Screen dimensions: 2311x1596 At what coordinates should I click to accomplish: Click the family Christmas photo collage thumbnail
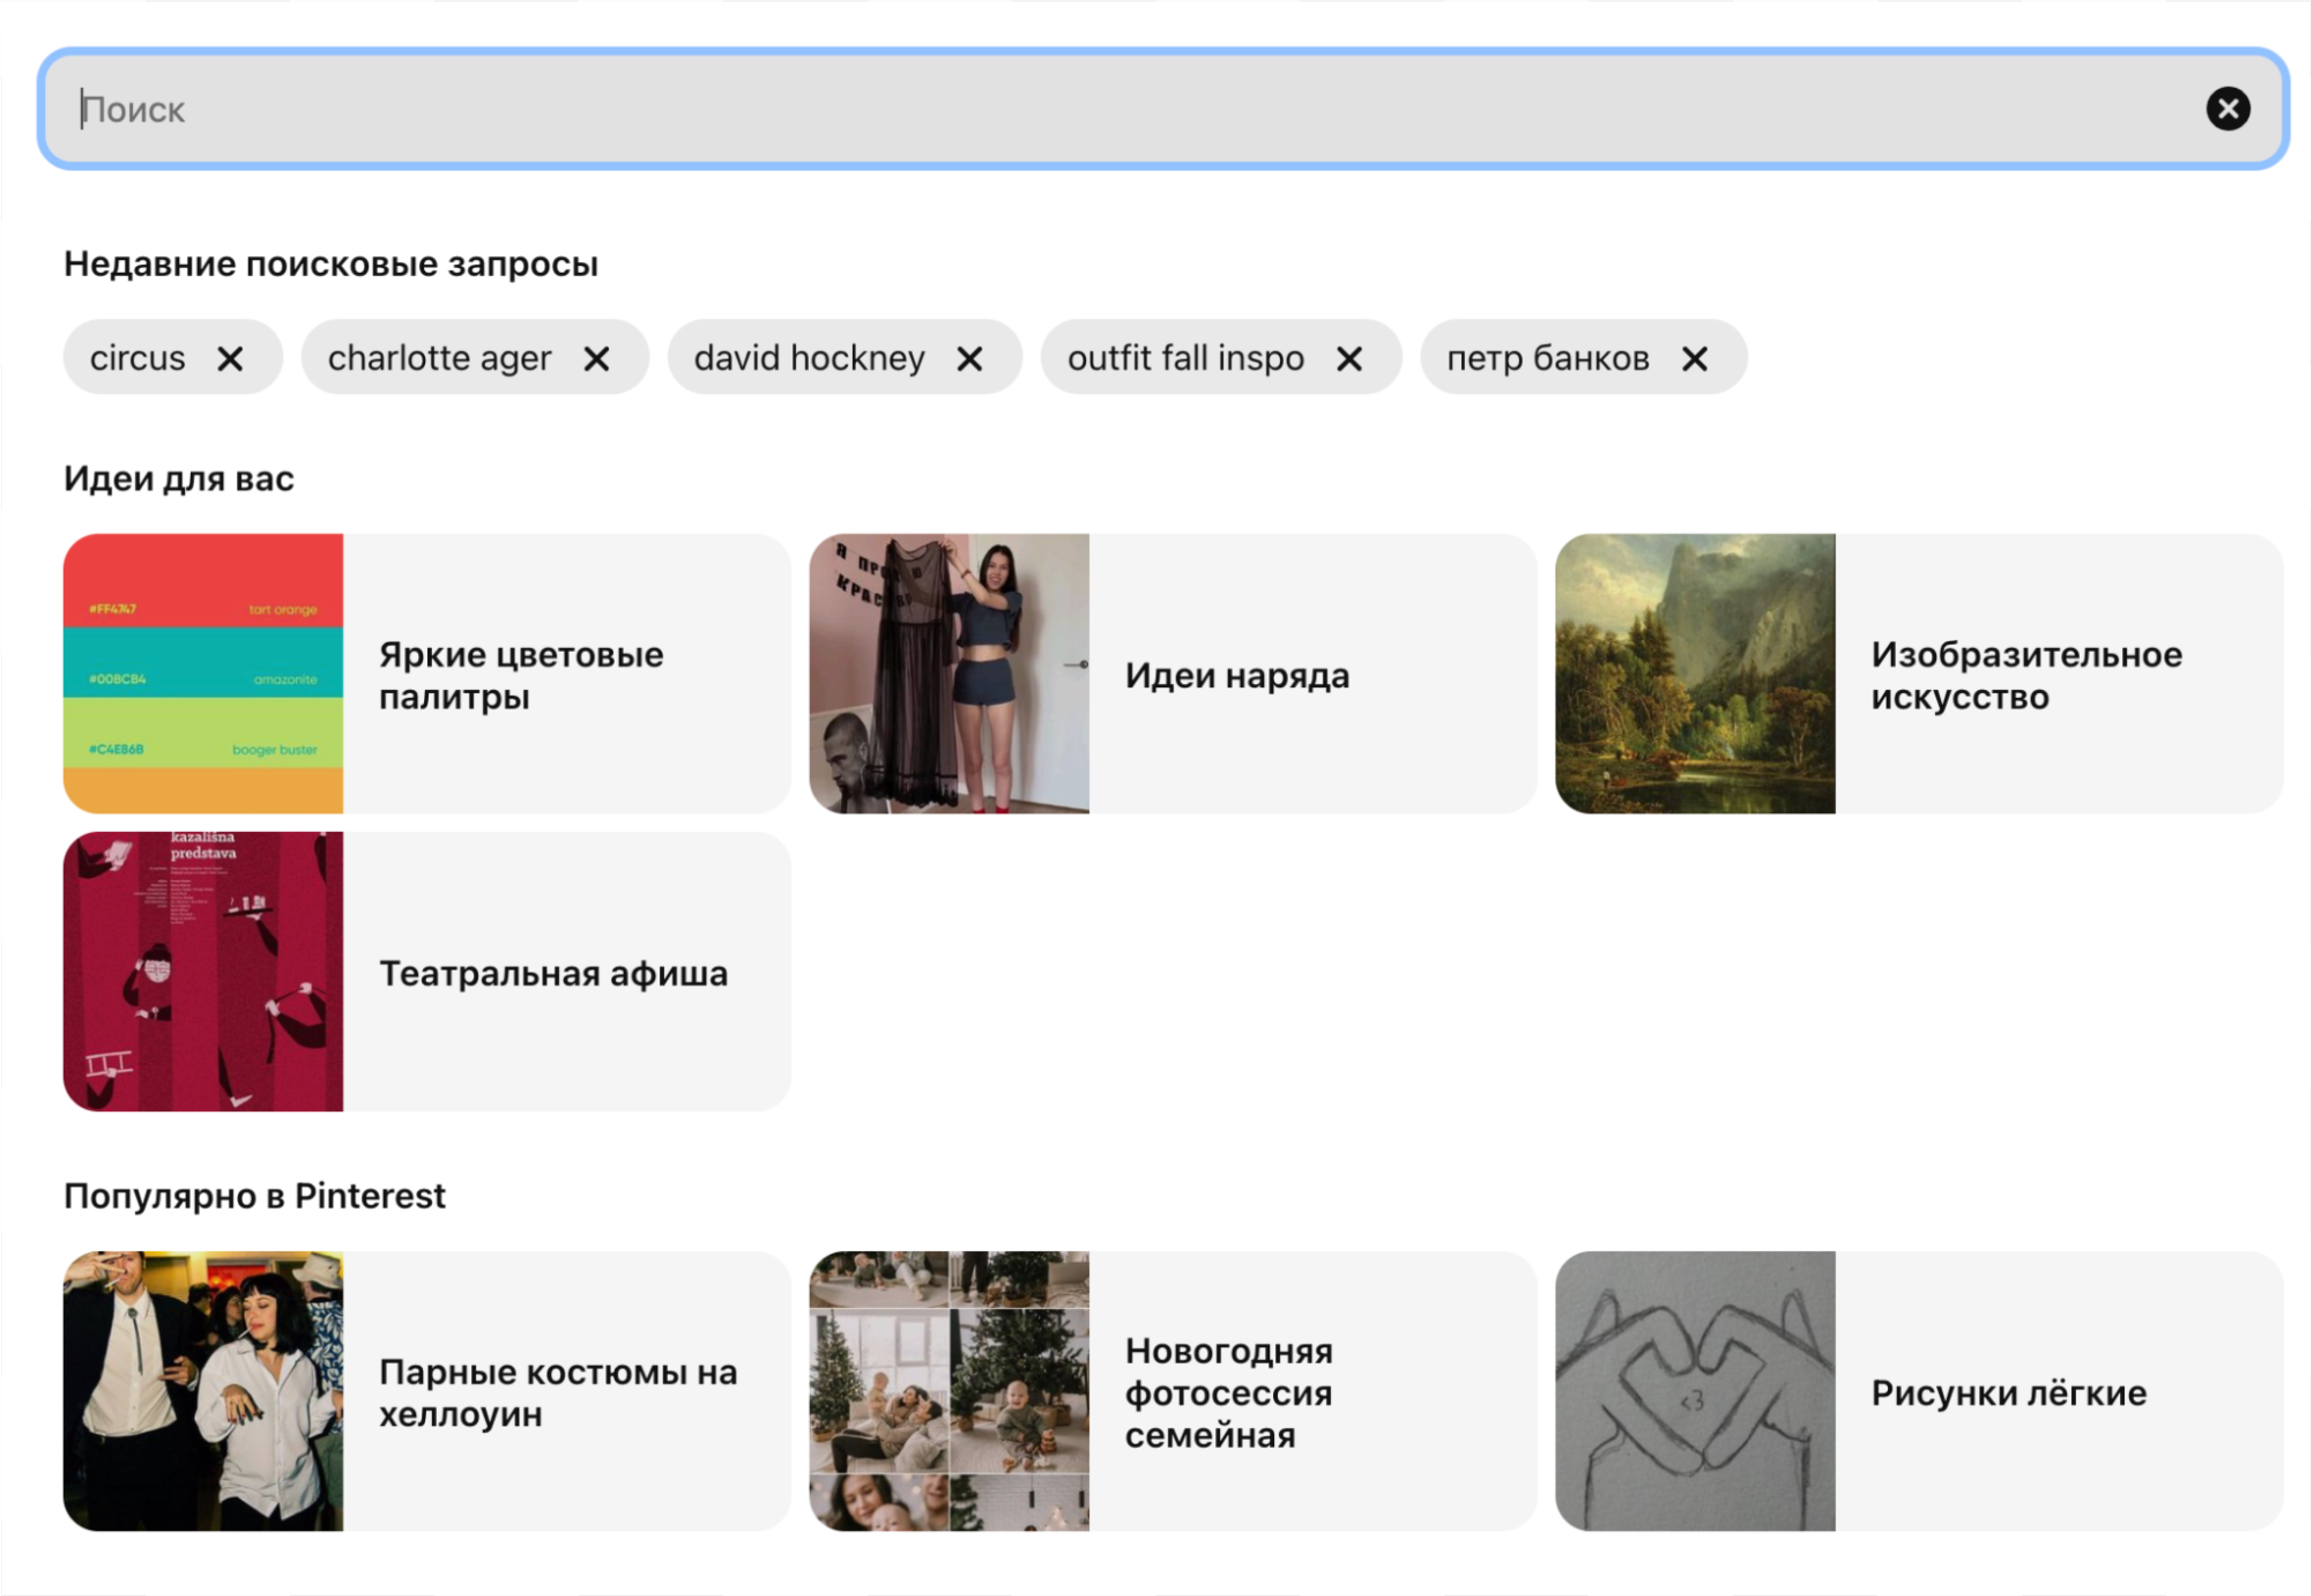(x=949, y=1391)
